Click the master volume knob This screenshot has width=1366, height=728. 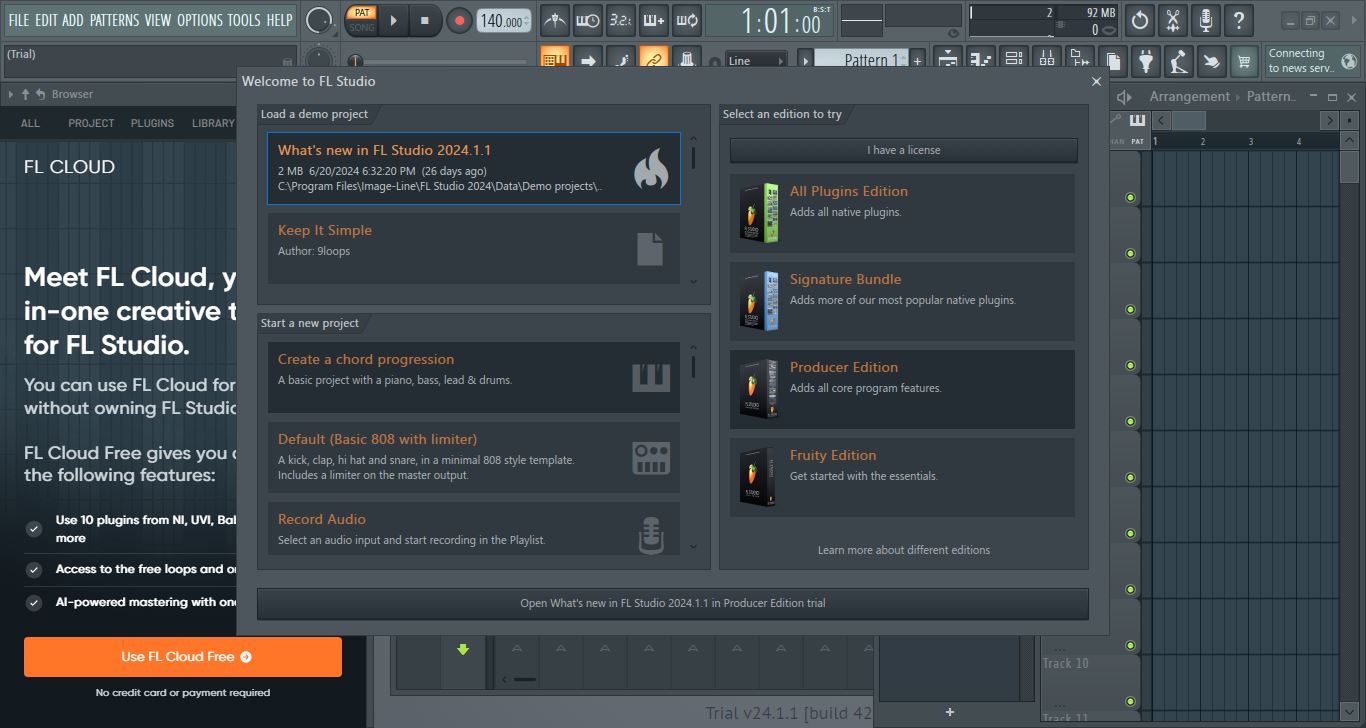(319, 20)
